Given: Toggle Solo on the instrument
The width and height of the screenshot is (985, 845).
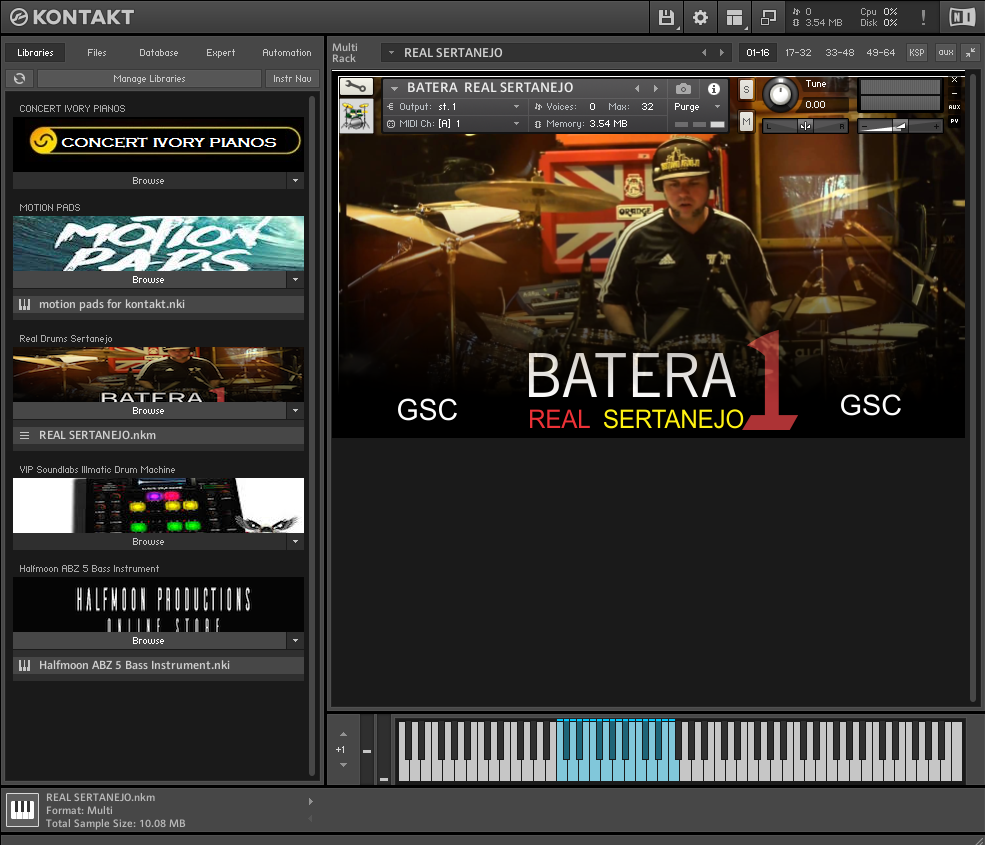Looking at the screenshot, I should [746, 89].
